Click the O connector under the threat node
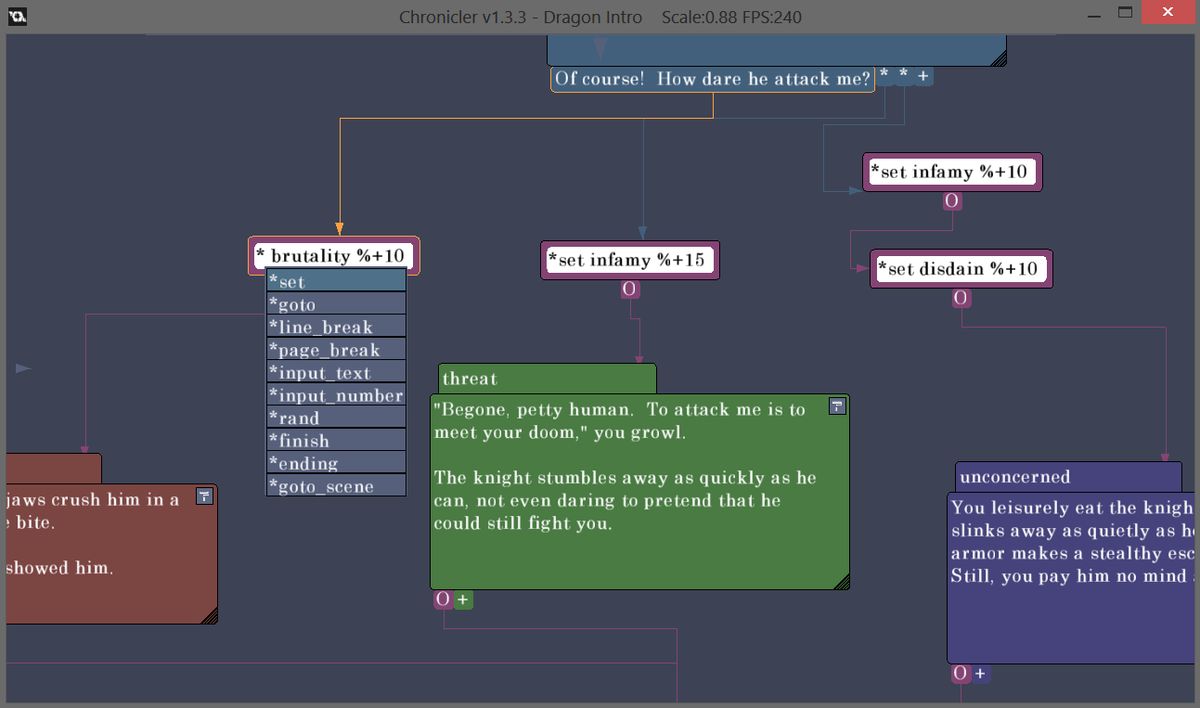Viewport: 1200px width, 708px height. click(x=443, y=600)
